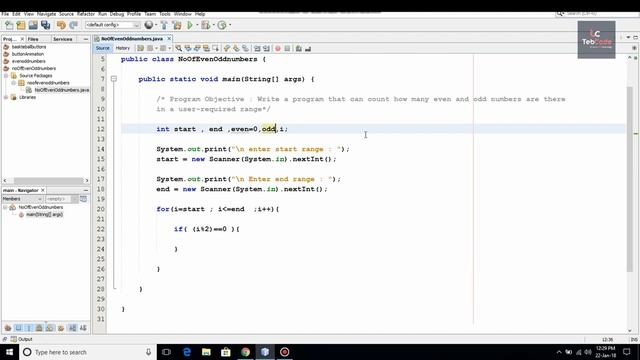This screenshot has width=640, height=360.
Task: Select the Source editor view
Action: click(x=102, y=48)
